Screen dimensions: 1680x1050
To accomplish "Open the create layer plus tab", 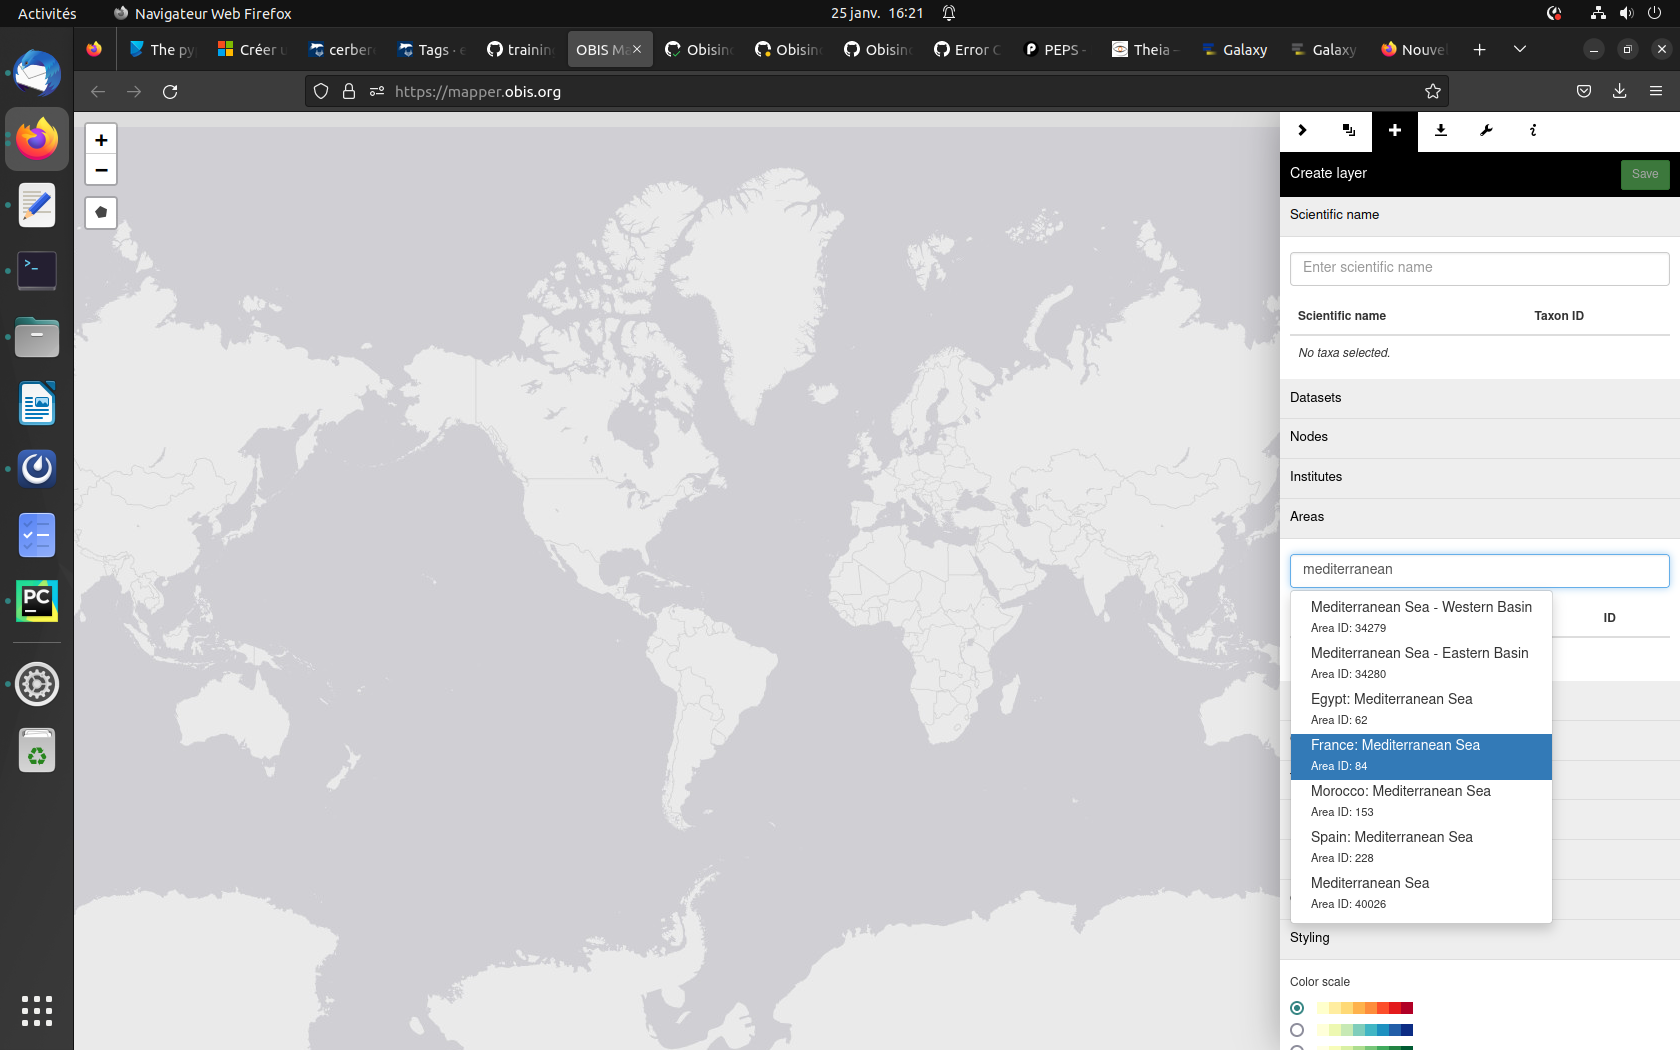I will click(x=1395, y=131).
